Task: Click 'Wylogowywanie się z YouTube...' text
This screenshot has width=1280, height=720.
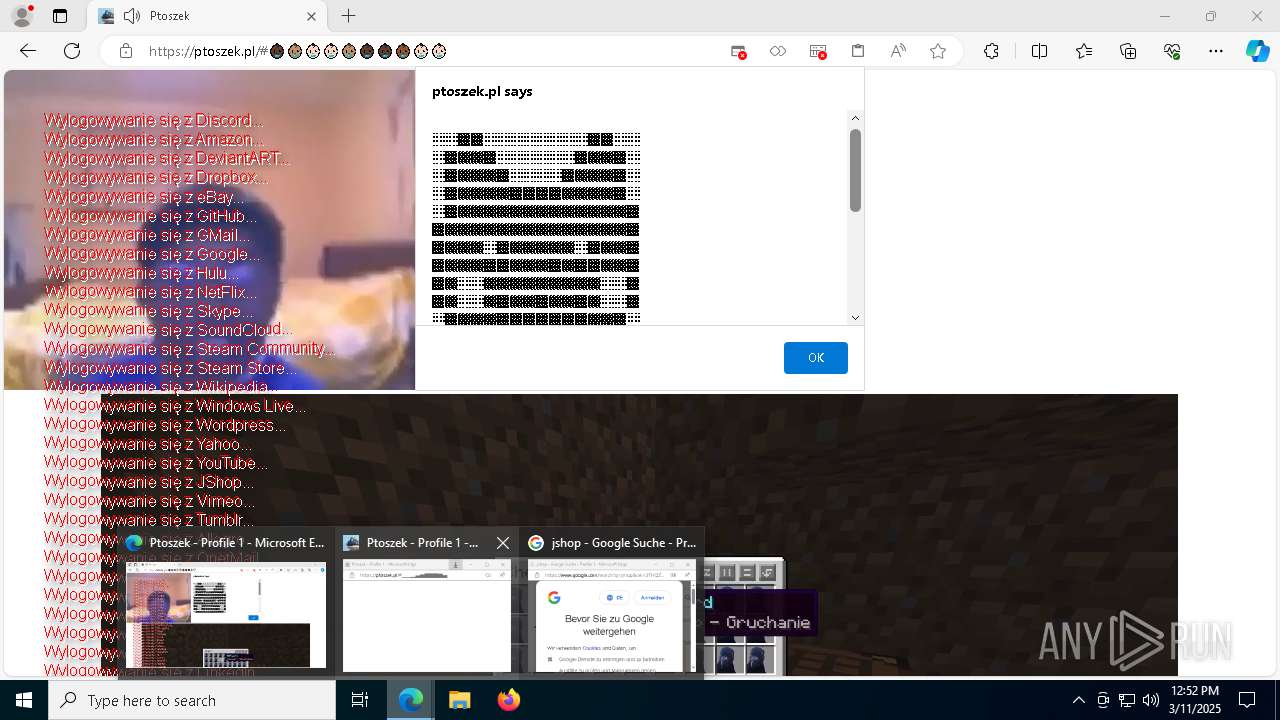Action: pos(156,463)
